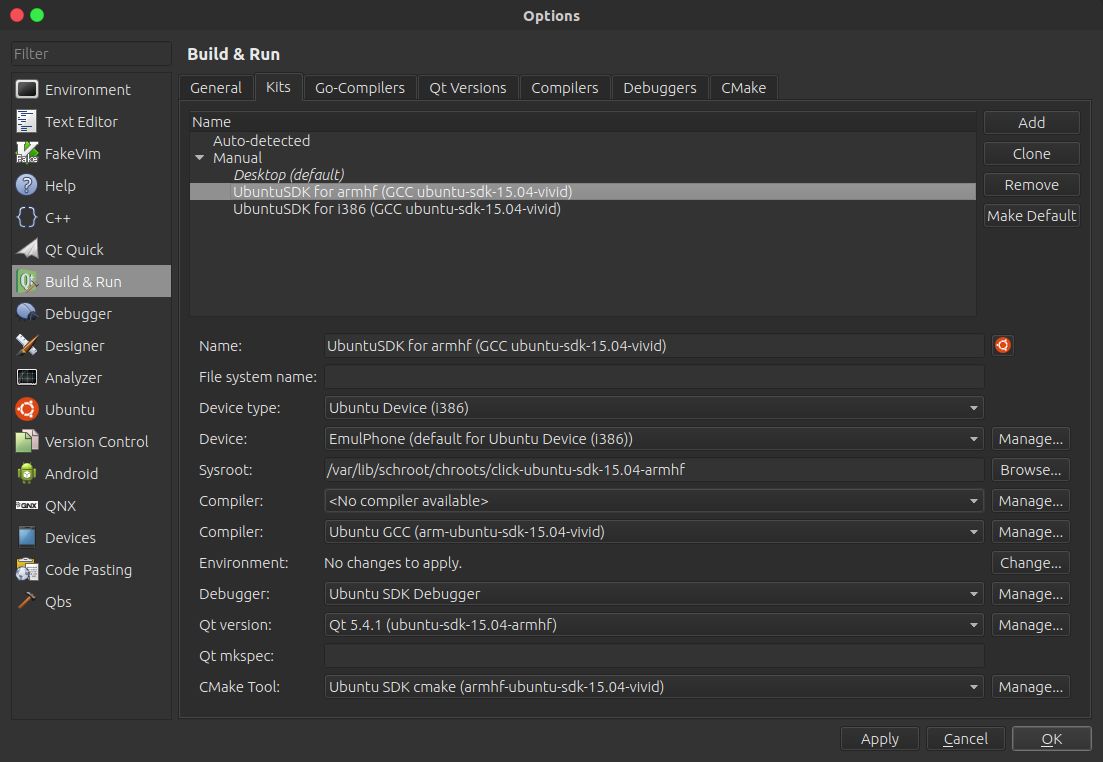This screenshot has height=762, width=1103.
Task: Click the Sysroot path field
Action: pos(653,470)
